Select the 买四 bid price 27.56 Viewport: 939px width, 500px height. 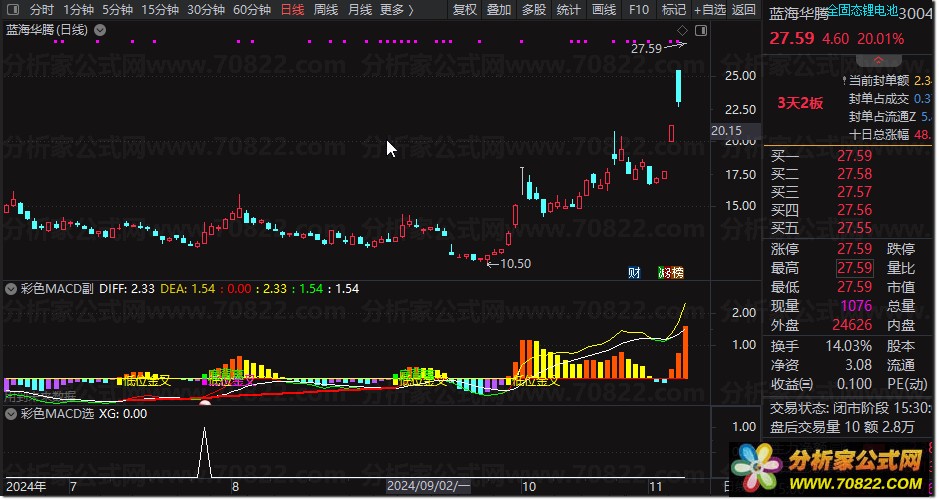(x=855, y=210)
